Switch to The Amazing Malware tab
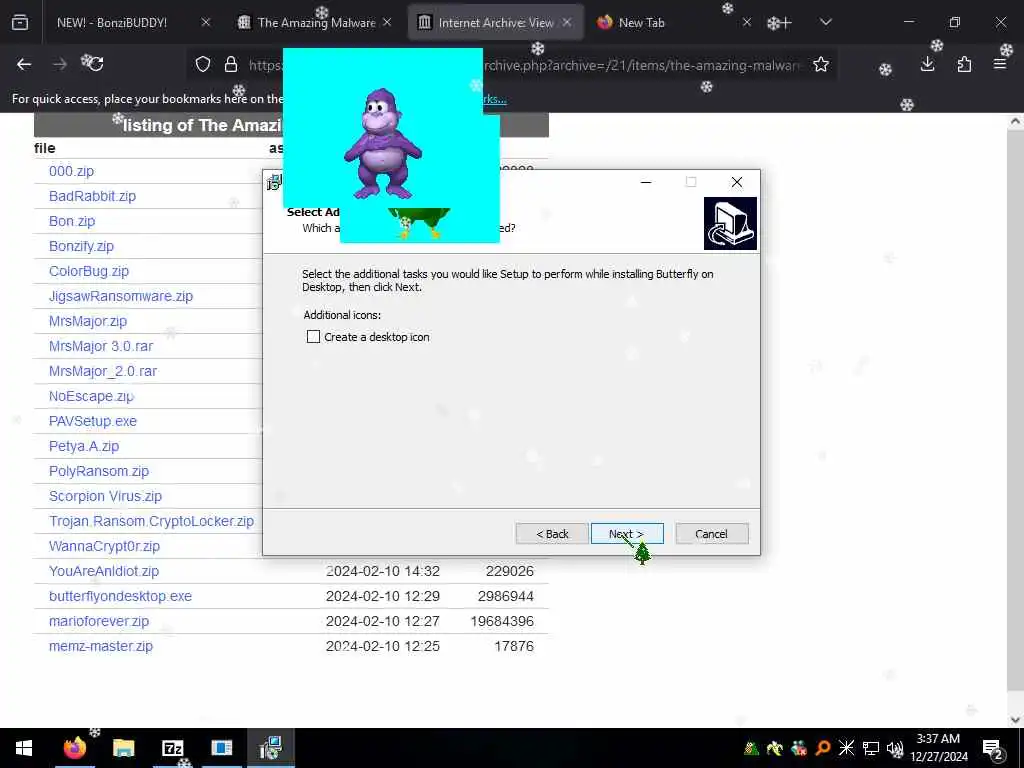Screen dimensions: 1024x768 pos(316,22)
